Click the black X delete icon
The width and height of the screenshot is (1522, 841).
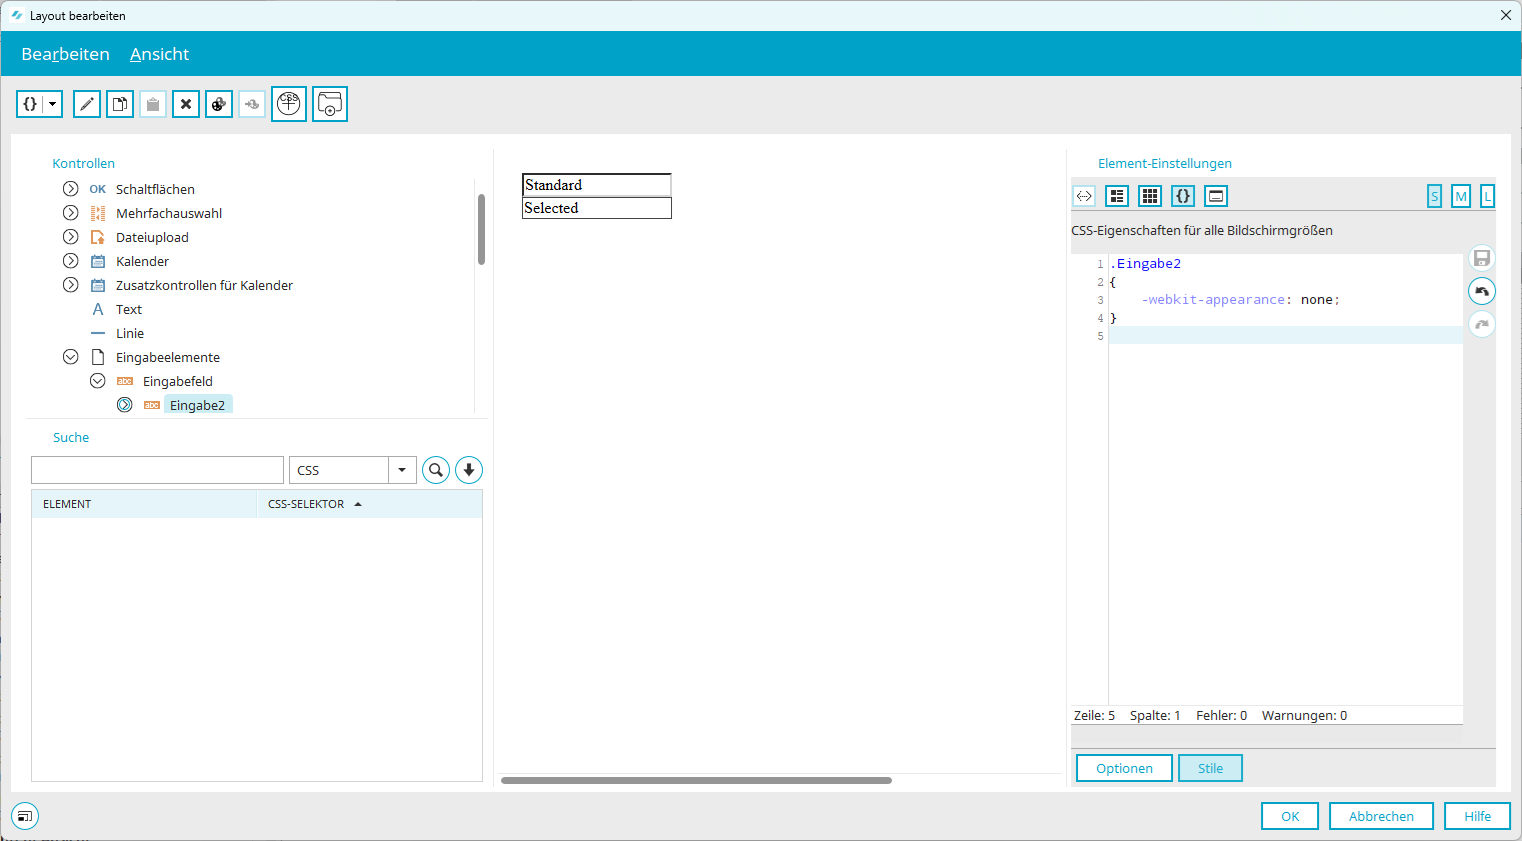[x=186, y=104]
